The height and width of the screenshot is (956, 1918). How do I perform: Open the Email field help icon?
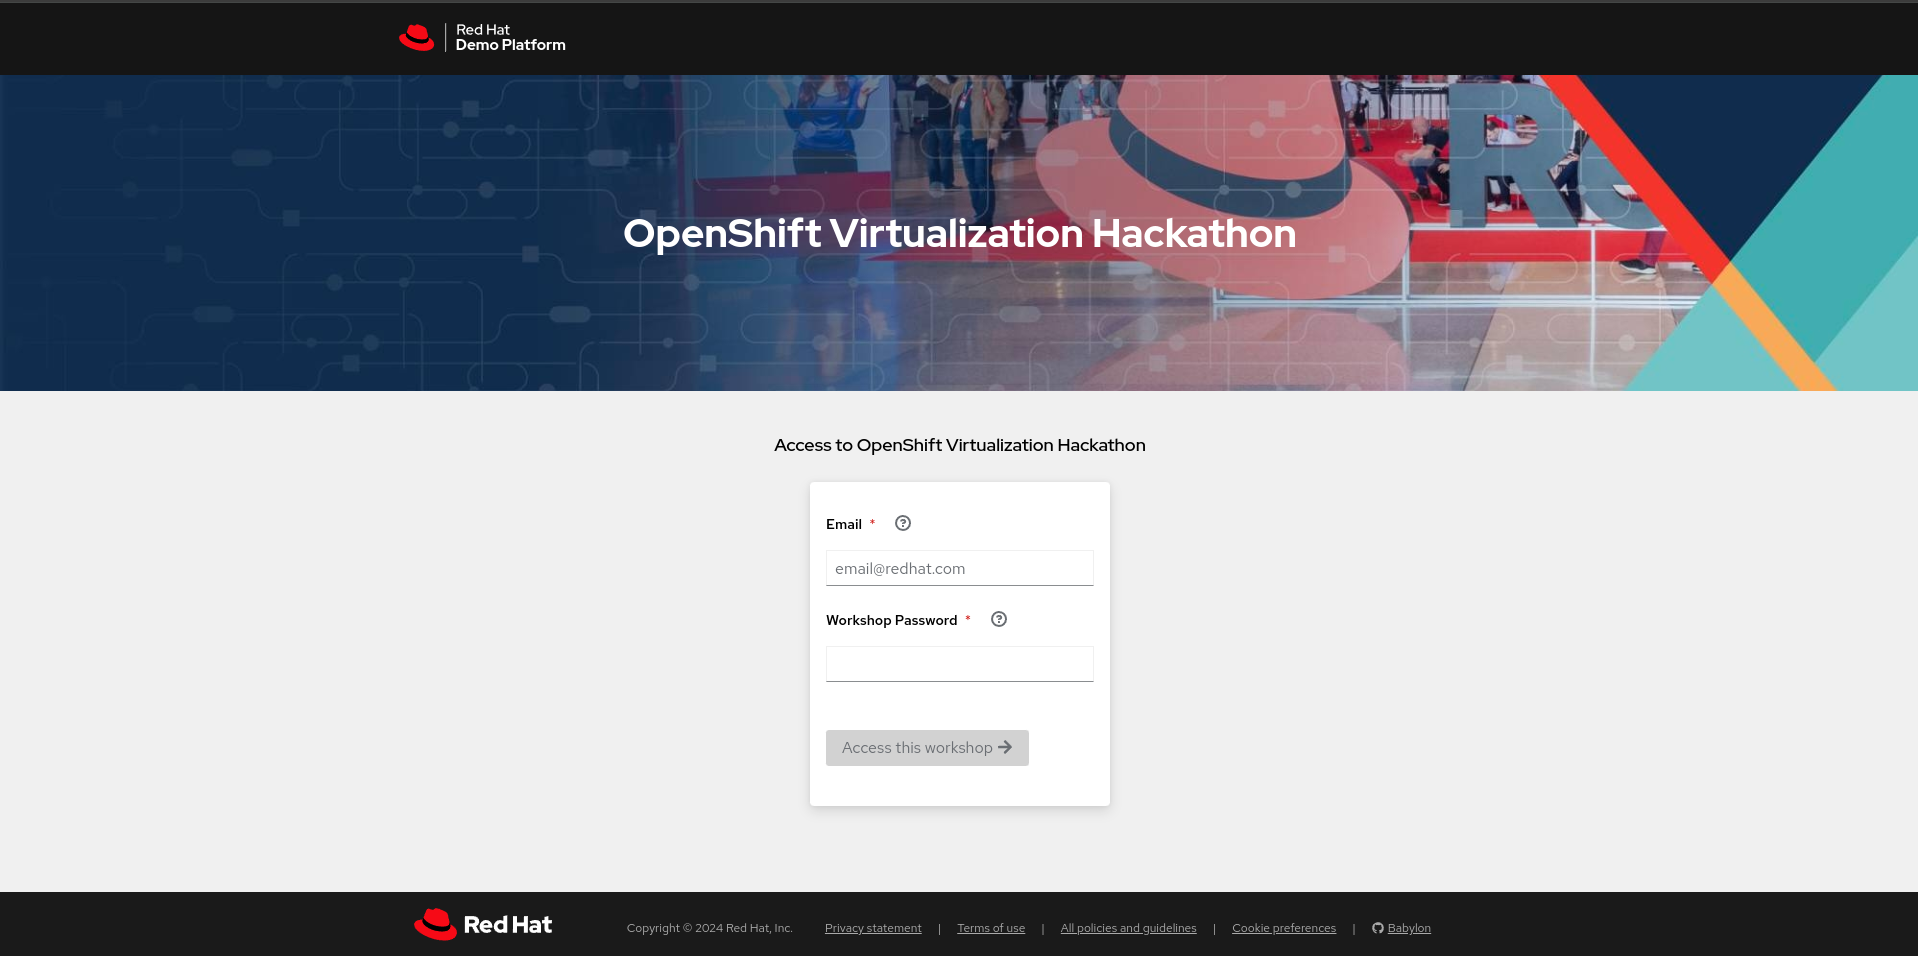pyautogui.click(x=902, y=523)
